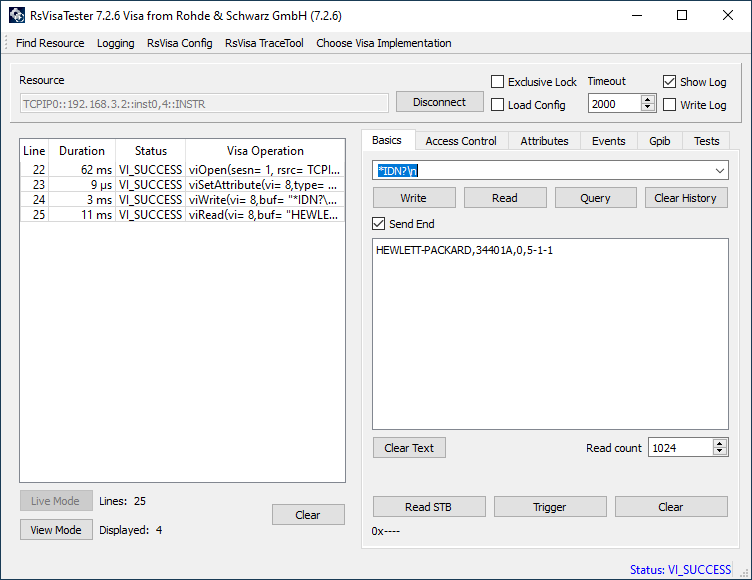
Task: Click the Read button
Action: pos(505,198)
